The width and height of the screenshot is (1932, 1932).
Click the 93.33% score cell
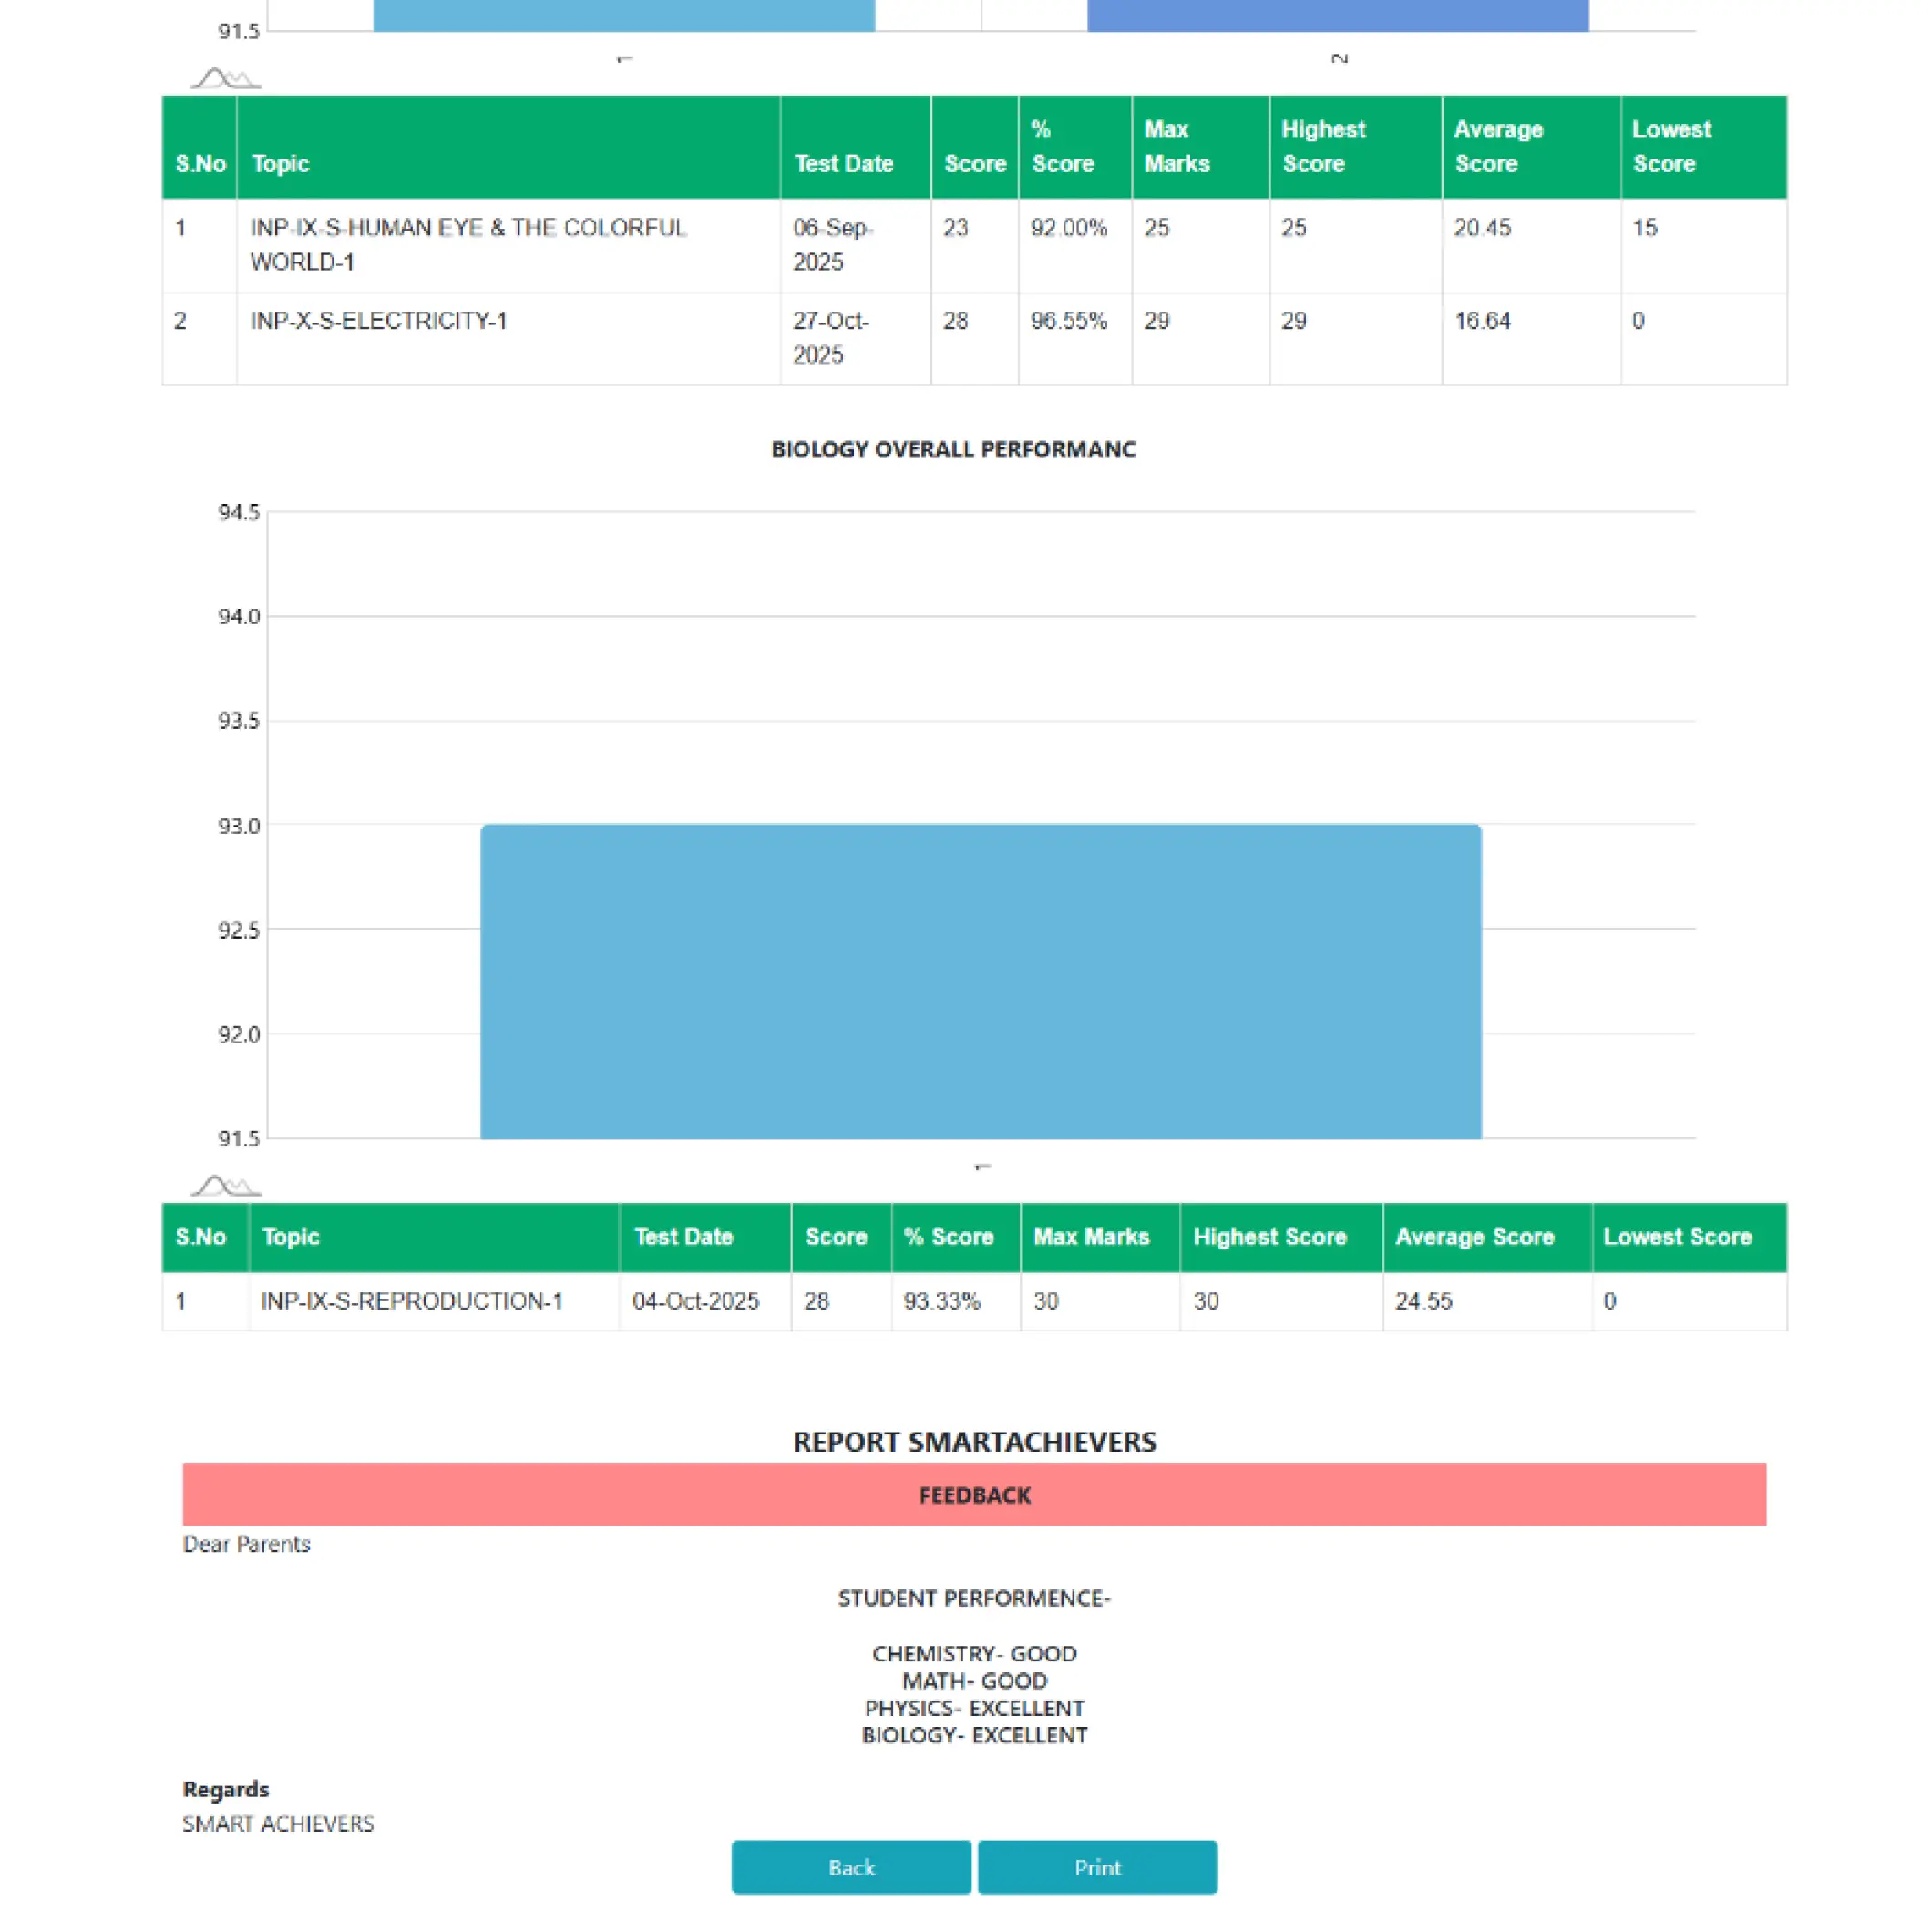(x=941, y=1301)
